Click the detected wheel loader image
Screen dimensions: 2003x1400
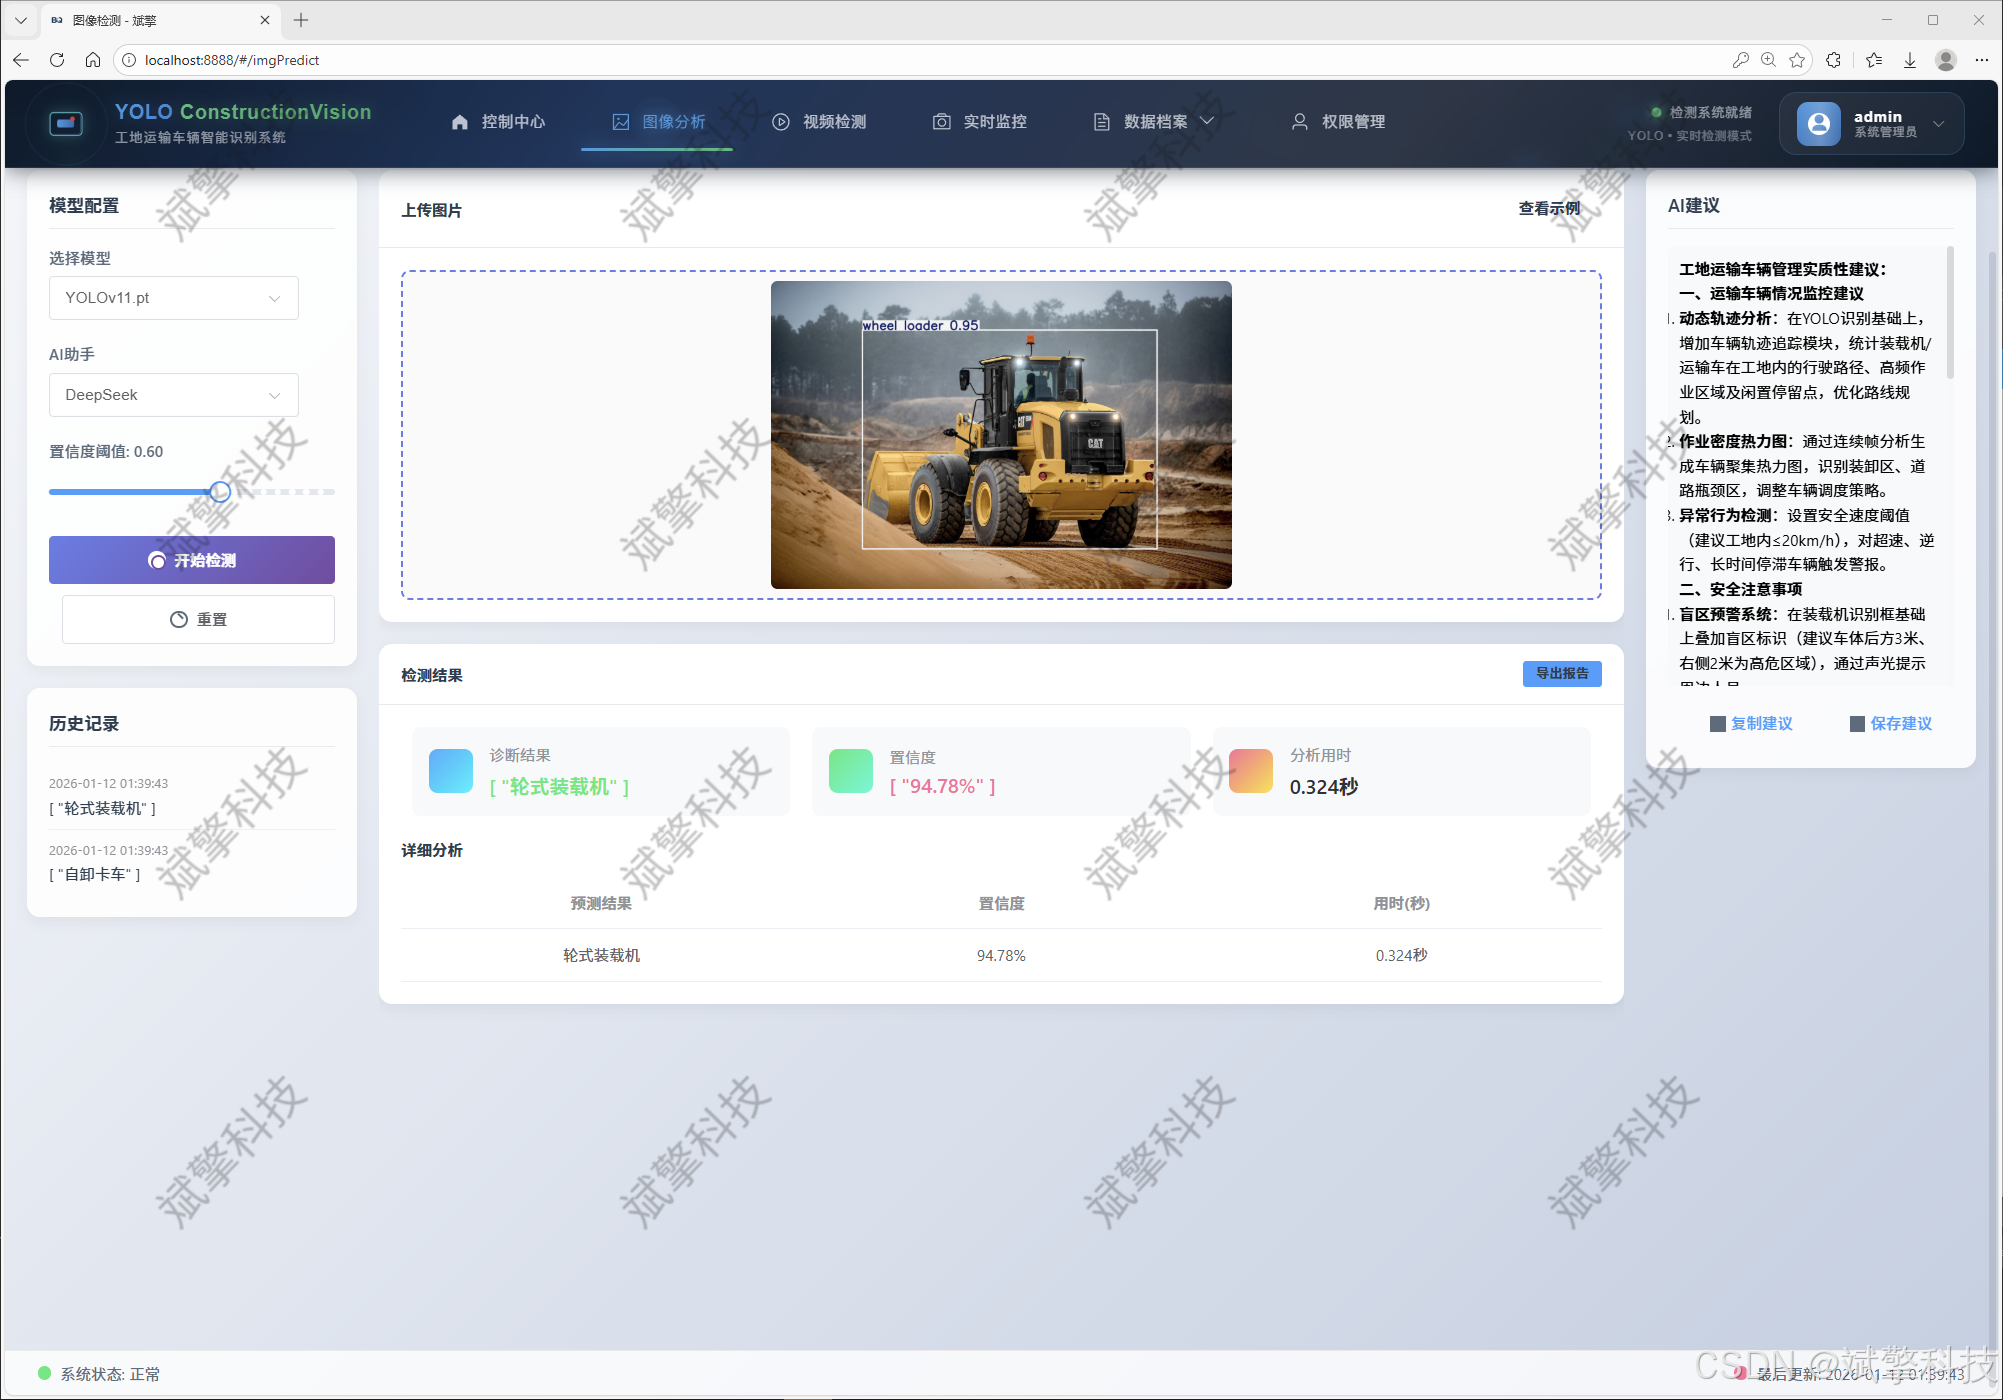pyautogui.click(x=1000, y=435)
